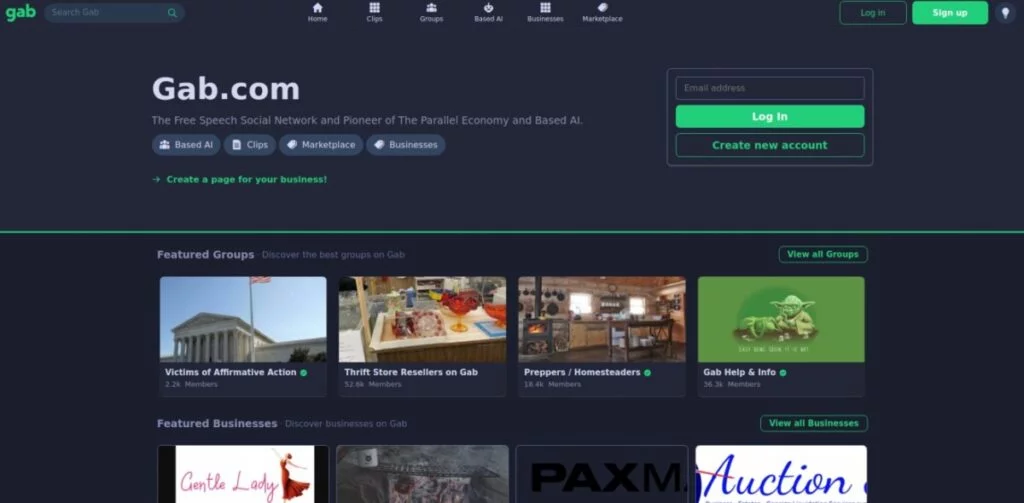Screen dimensions: 1024x503
Task: Open the Marketplace tag icon in navigation
Action: (602, 8)
